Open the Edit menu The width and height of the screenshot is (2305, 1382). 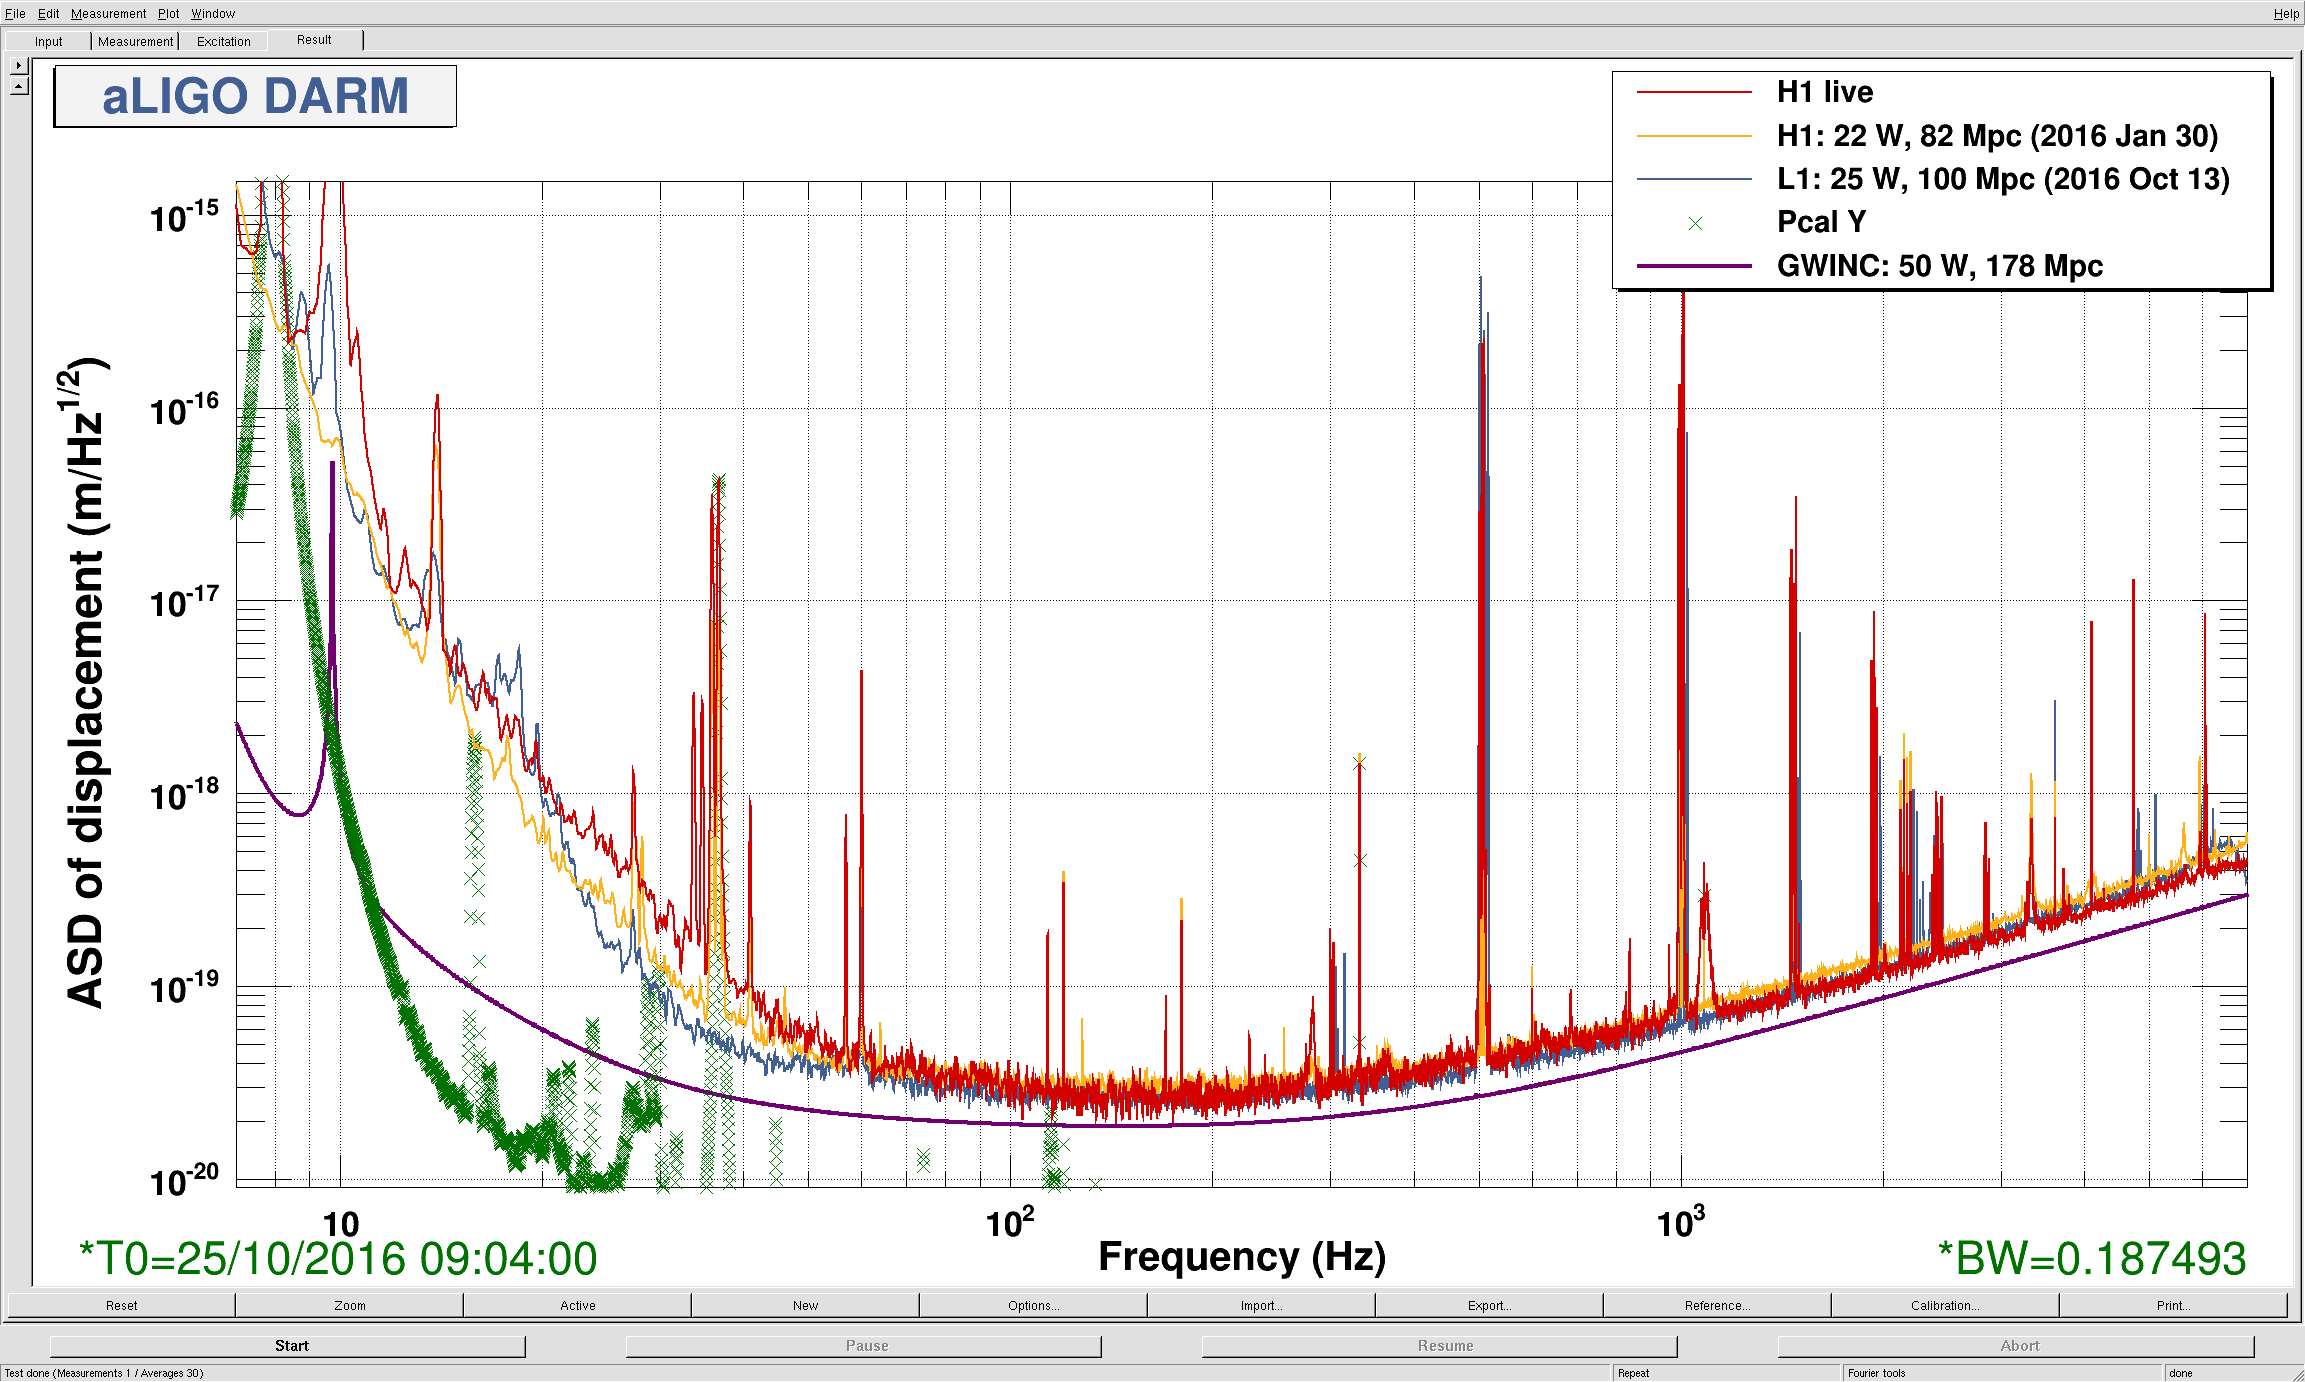pyautogui.click(x=48, y=13)
